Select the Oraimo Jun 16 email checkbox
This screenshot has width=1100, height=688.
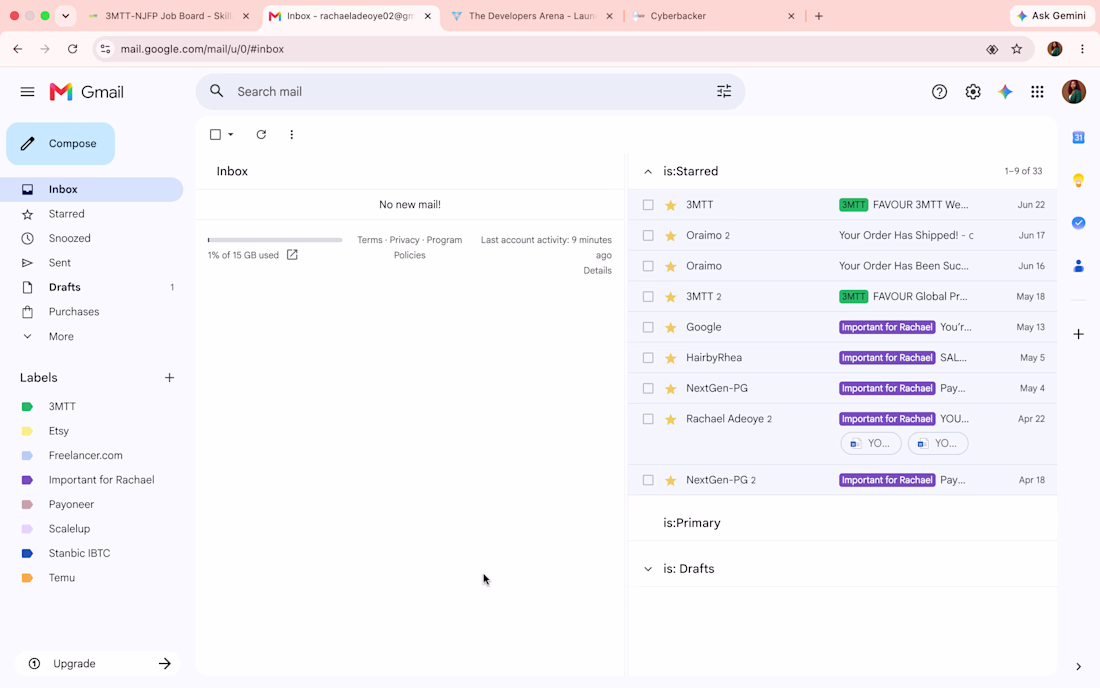648,266
